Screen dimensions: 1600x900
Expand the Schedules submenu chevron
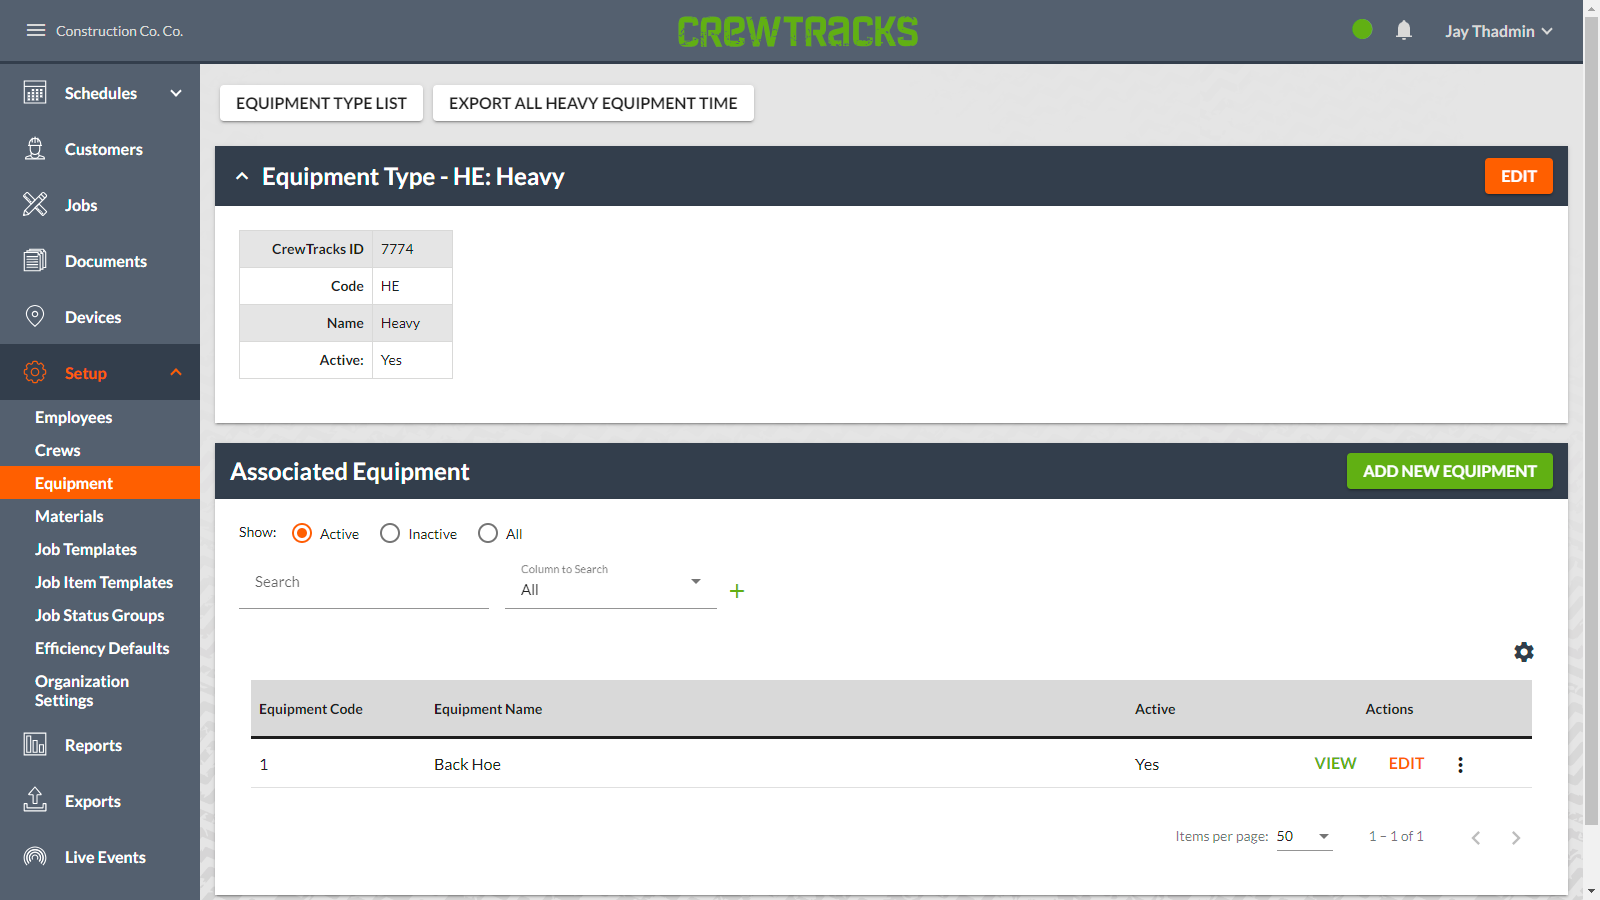pos(176,93)
